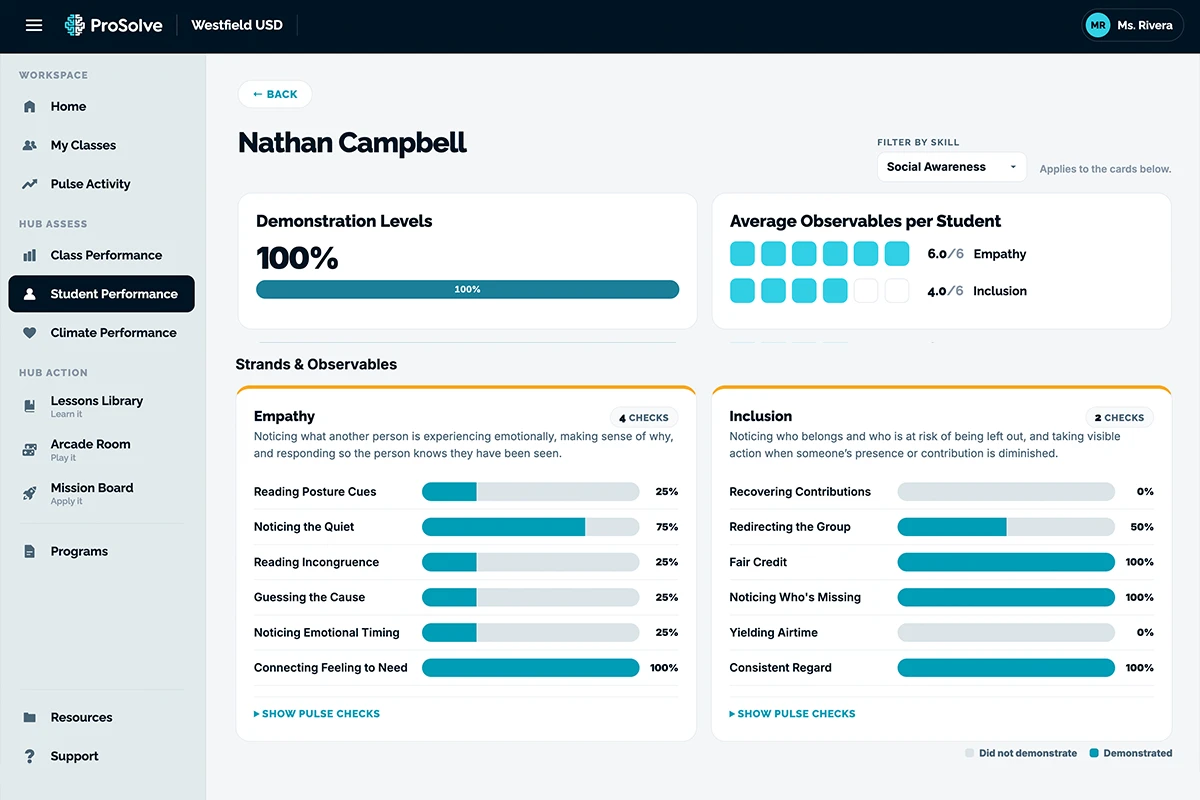Viewport: 1200px width, 800px height.
Task: Select the Reading Posture Cues label
Action: (315, 492)
